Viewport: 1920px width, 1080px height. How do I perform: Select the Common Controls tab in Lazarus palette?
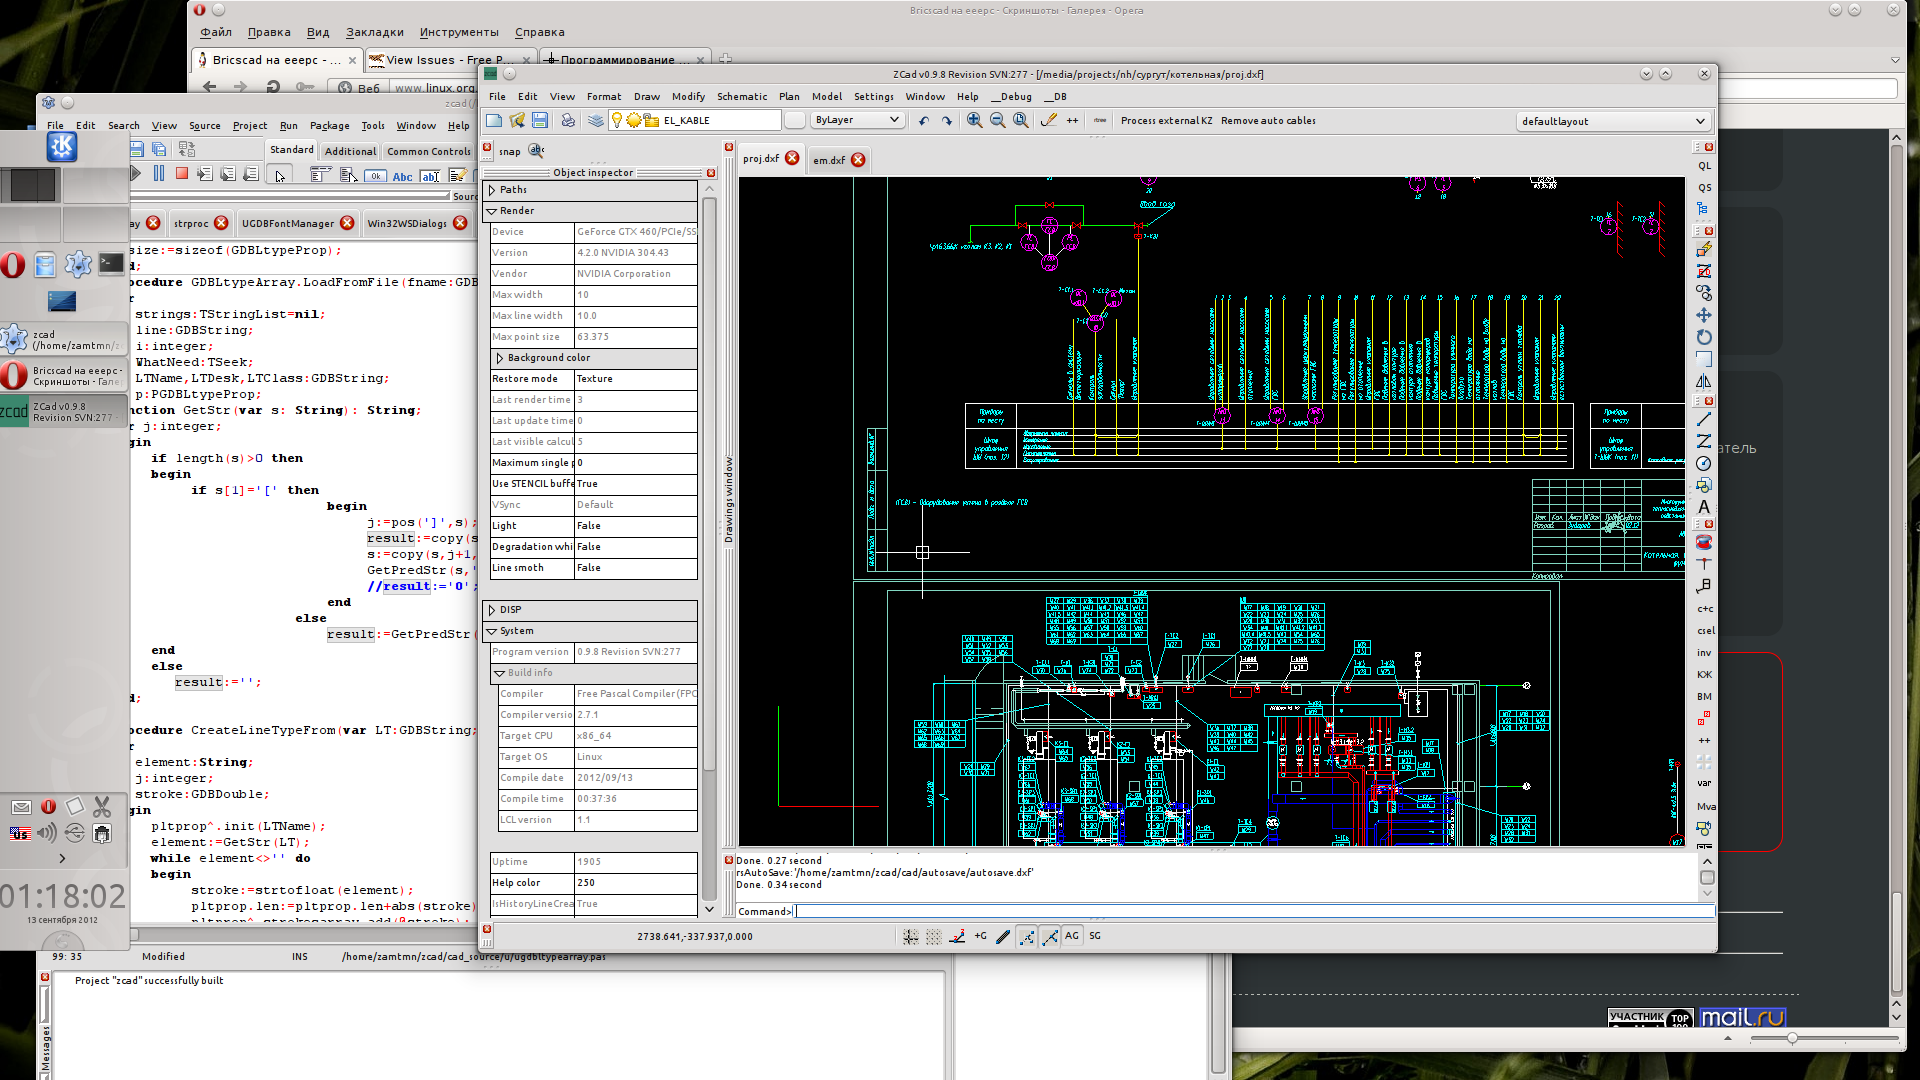428,152
